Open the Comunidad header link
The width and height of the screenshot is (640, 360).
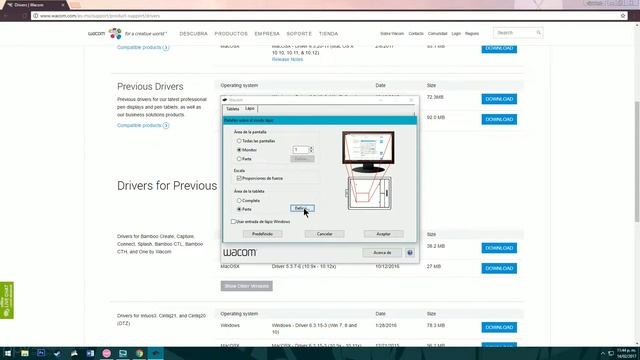click(438, 33)
